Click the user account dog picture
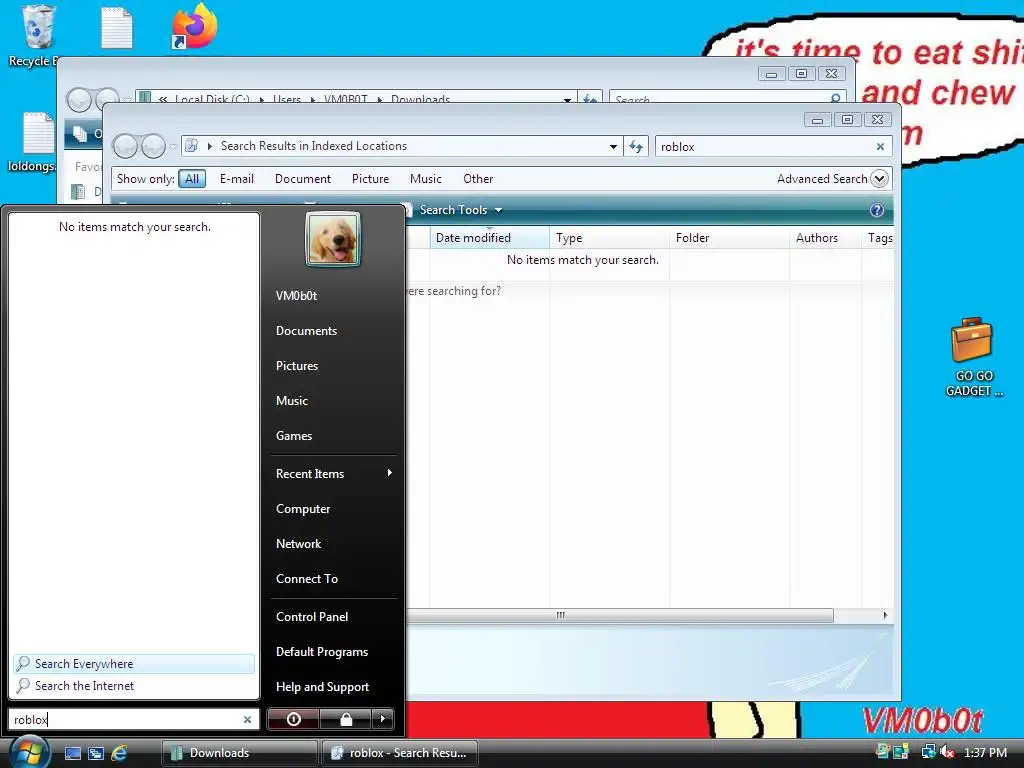1024x768 pixels. tap(333, 239)
